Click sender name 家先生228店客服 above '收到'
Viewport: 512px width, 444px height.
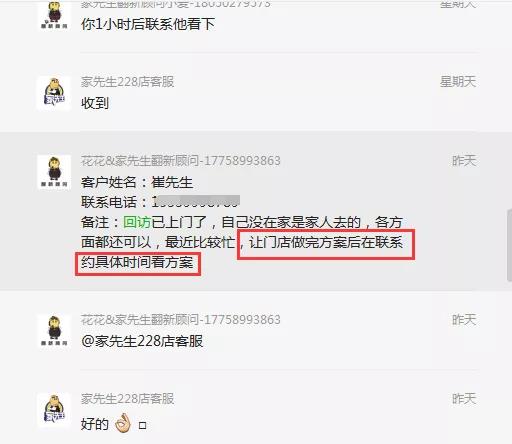pyautogui.click(x=128, y=82)
